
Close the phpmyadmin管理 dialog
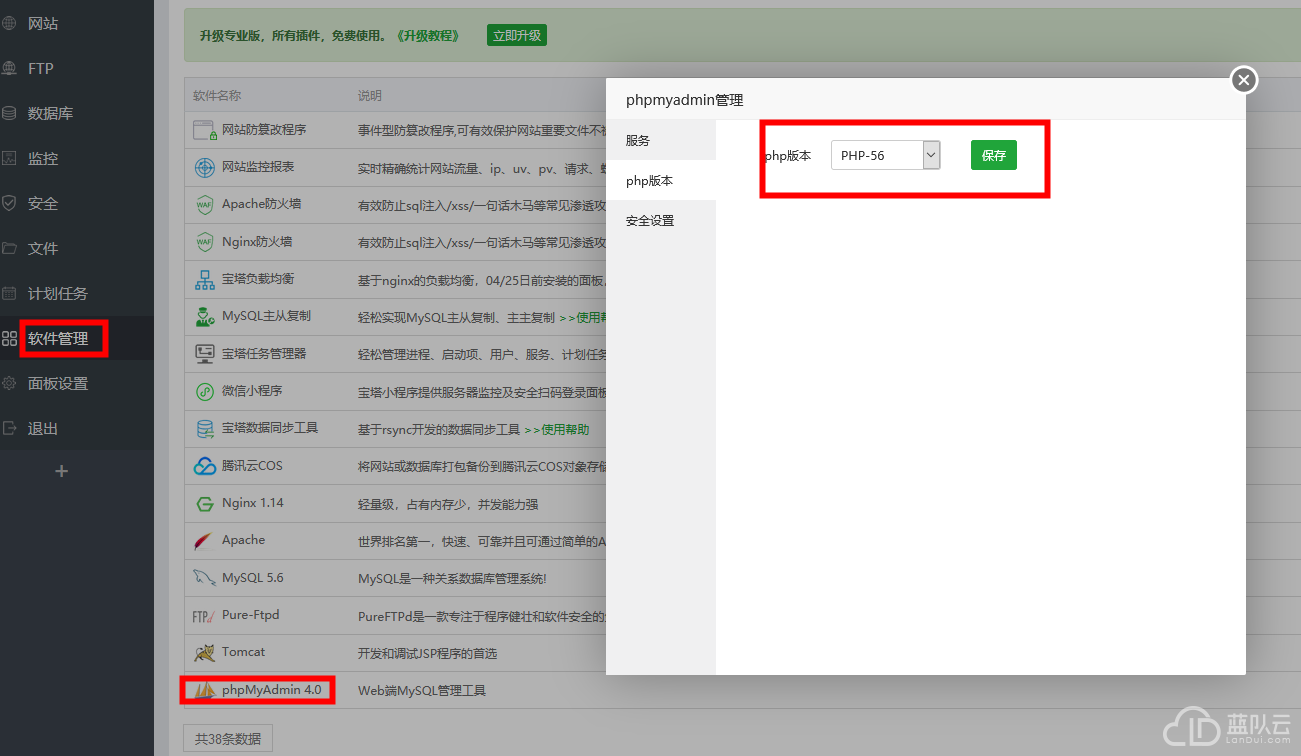point(1243,80)
